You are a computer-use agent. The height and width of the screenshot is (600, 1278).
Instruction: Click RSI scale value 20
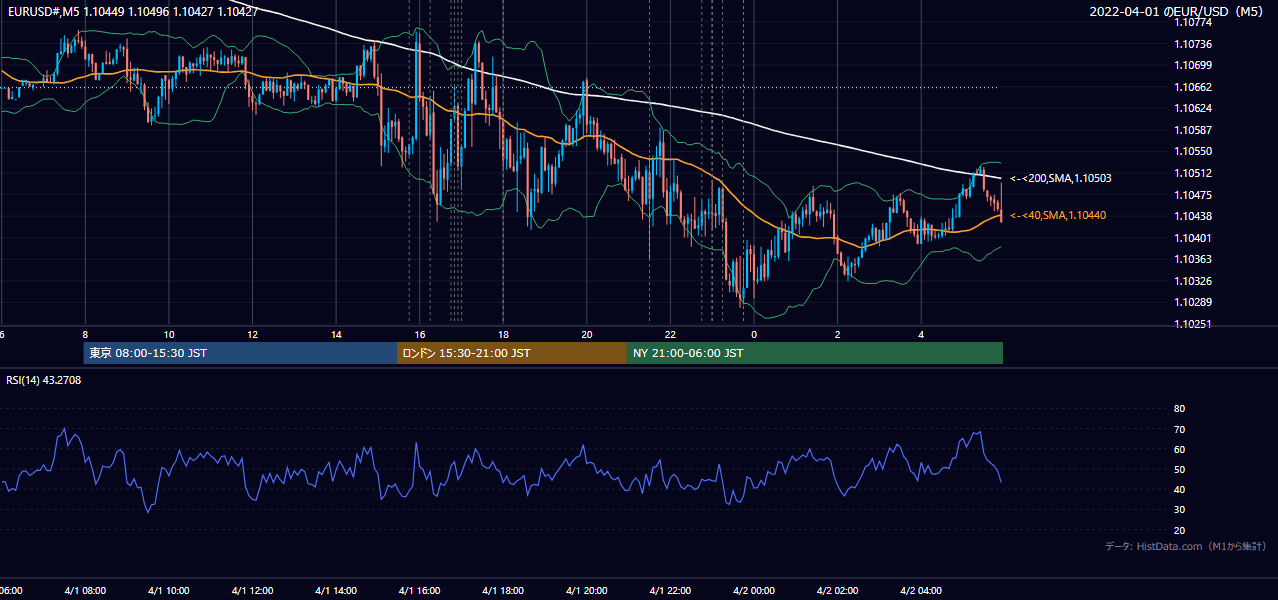click(1179, 530)
